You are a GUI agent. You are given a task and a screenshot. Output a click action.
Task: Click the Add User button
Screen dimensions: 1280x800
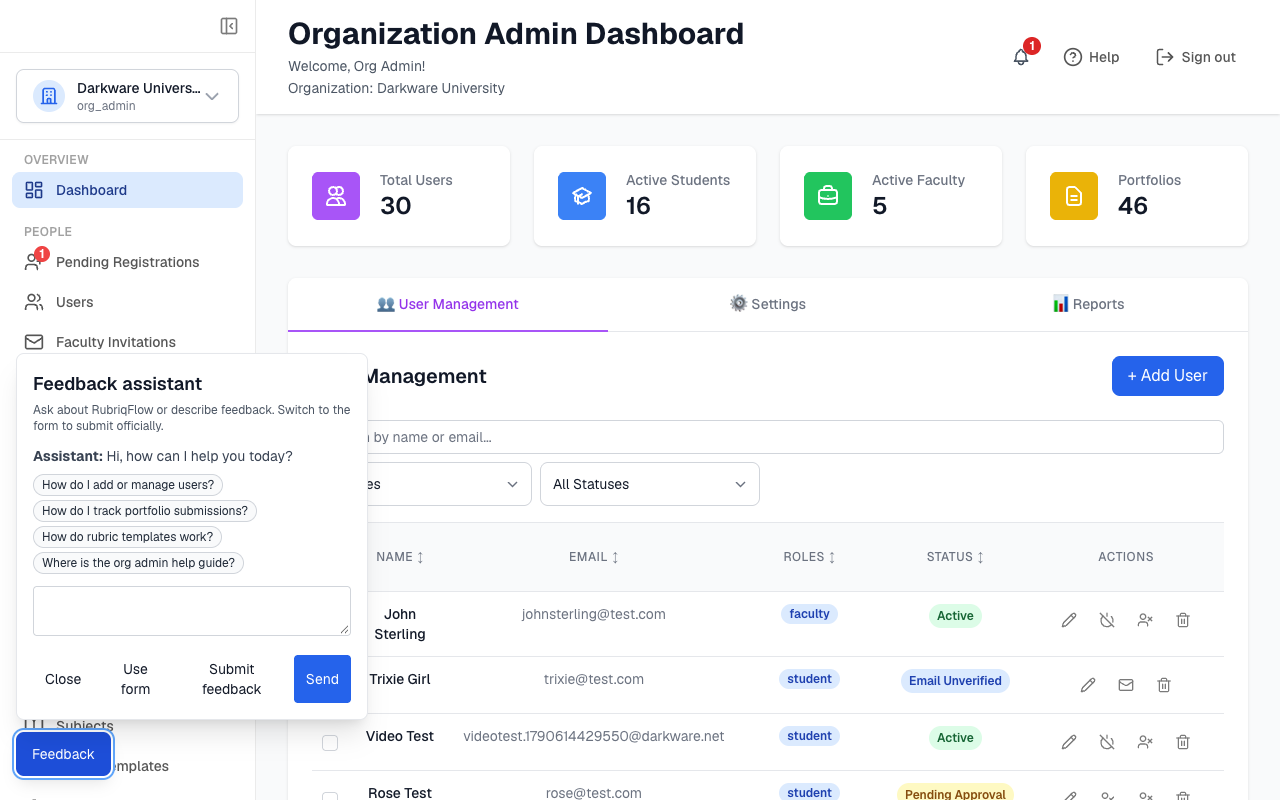(x=1168, y=376)
